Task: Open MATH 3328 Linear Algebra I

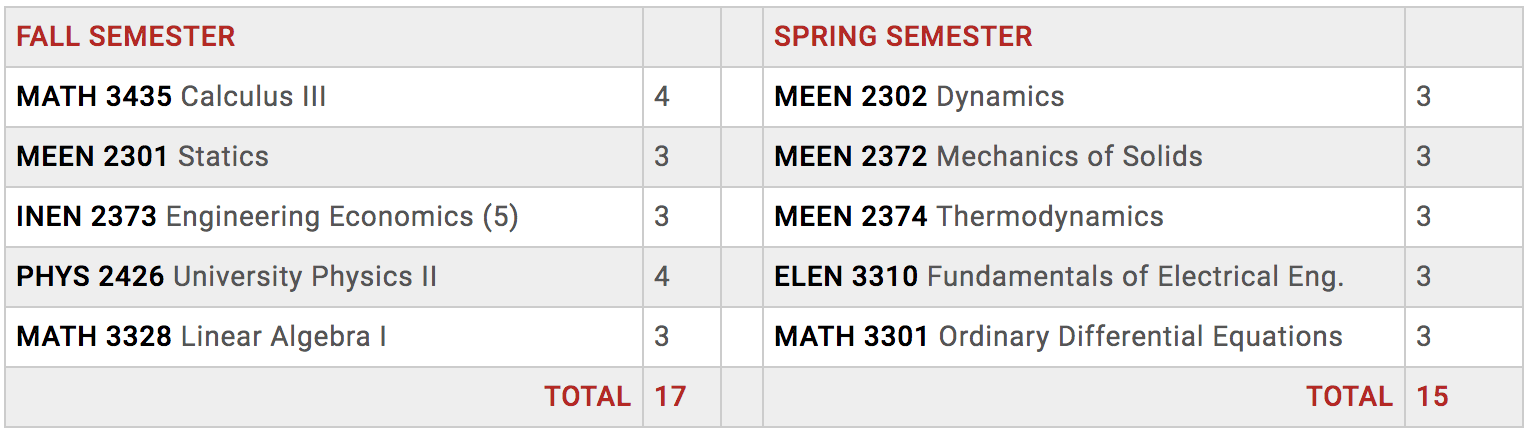Action: (201, 337)
